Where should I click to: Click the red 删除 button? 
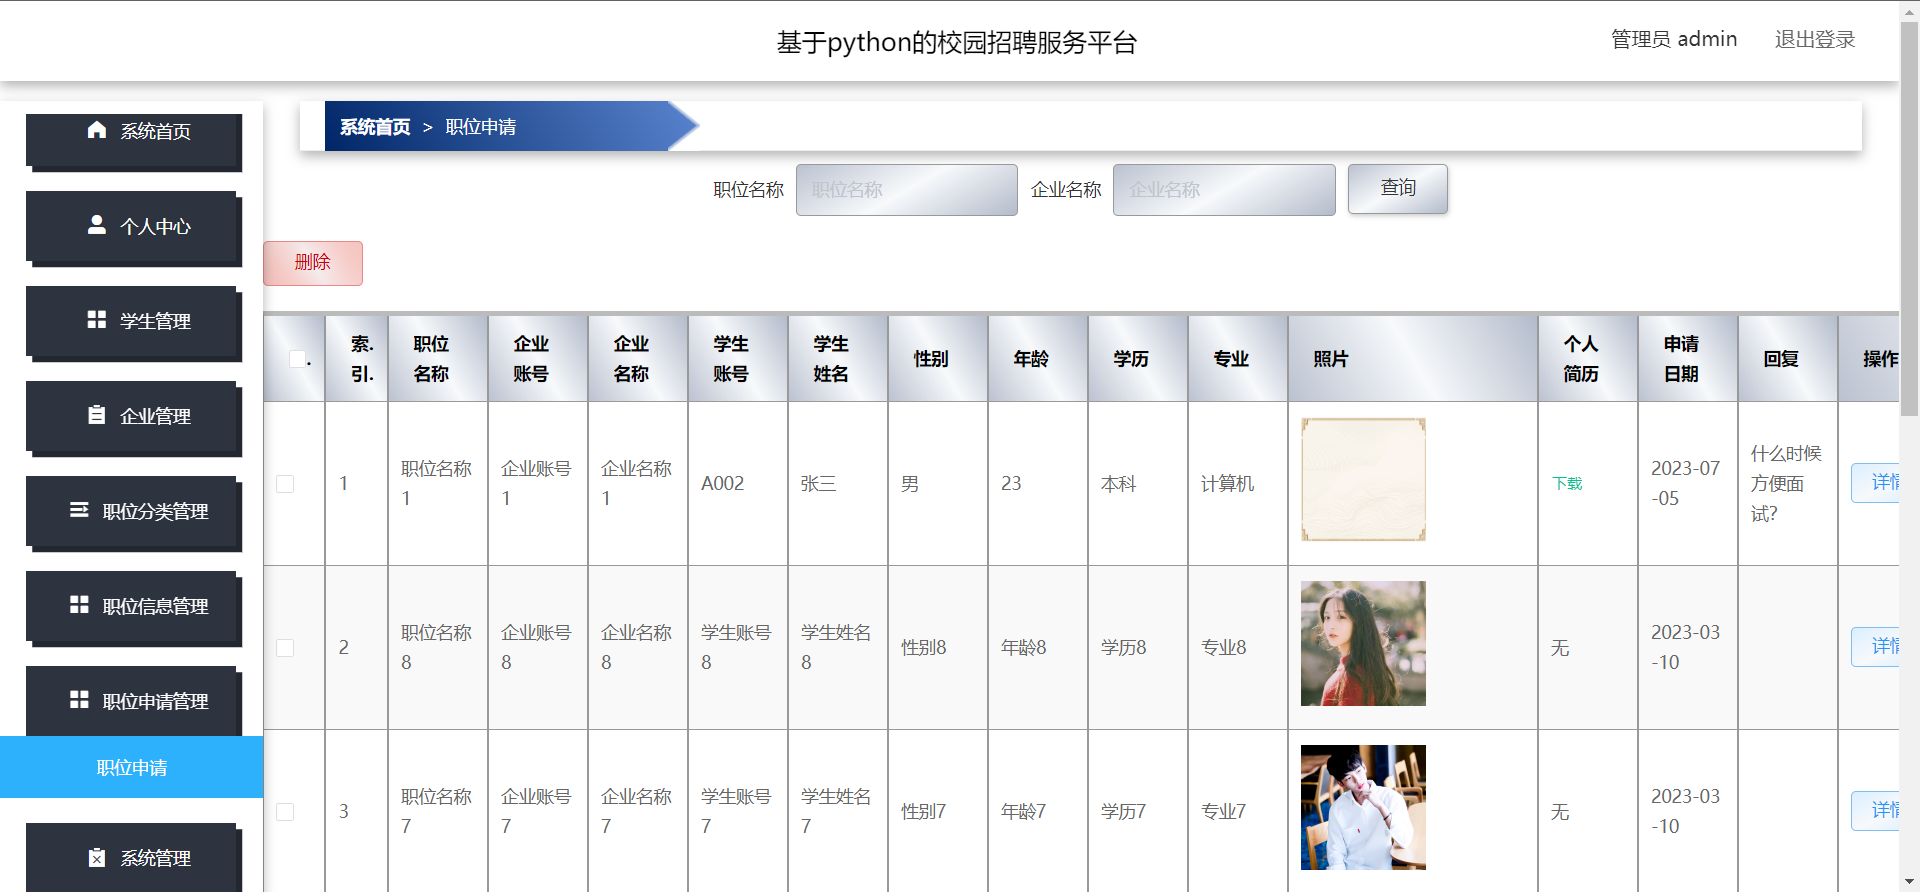[x=313, y=263]
